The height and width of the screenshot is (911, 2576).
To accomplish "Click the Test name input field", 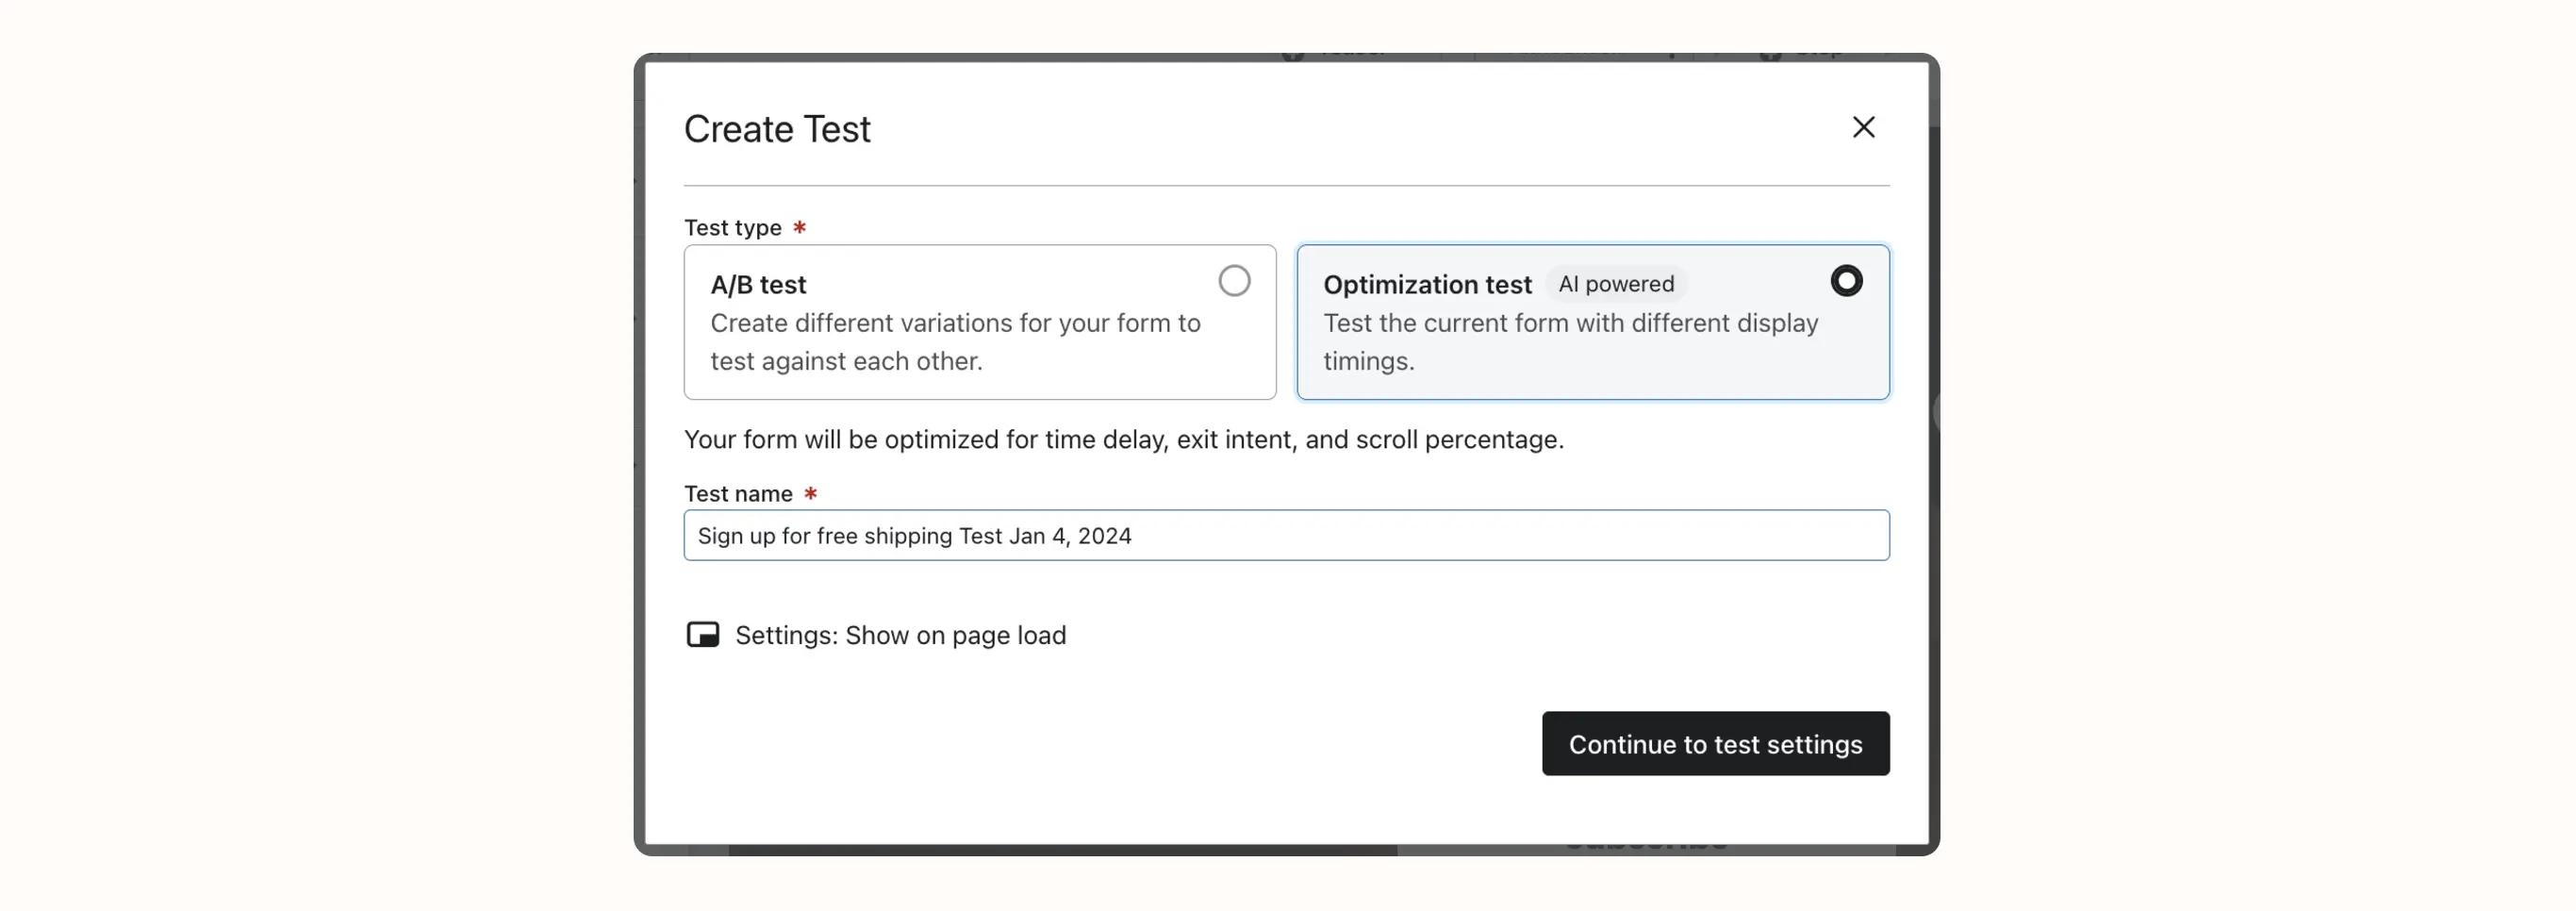I will [x=1286, y=535].
